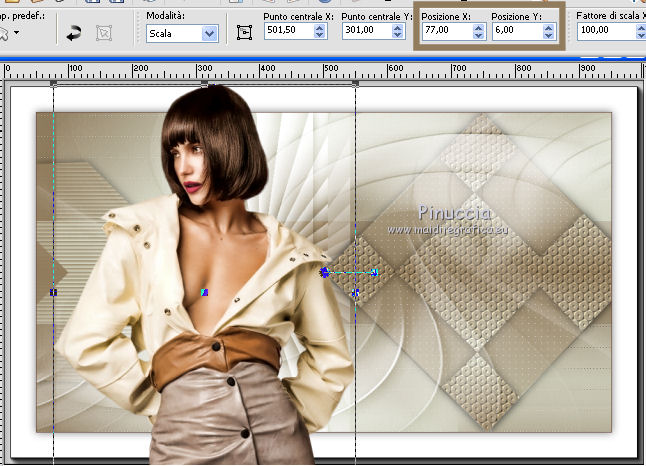The height and width of the screenshot is (466, 646).
Task: Decrease Posizione X with down arrow
Action: coord(478,35)
